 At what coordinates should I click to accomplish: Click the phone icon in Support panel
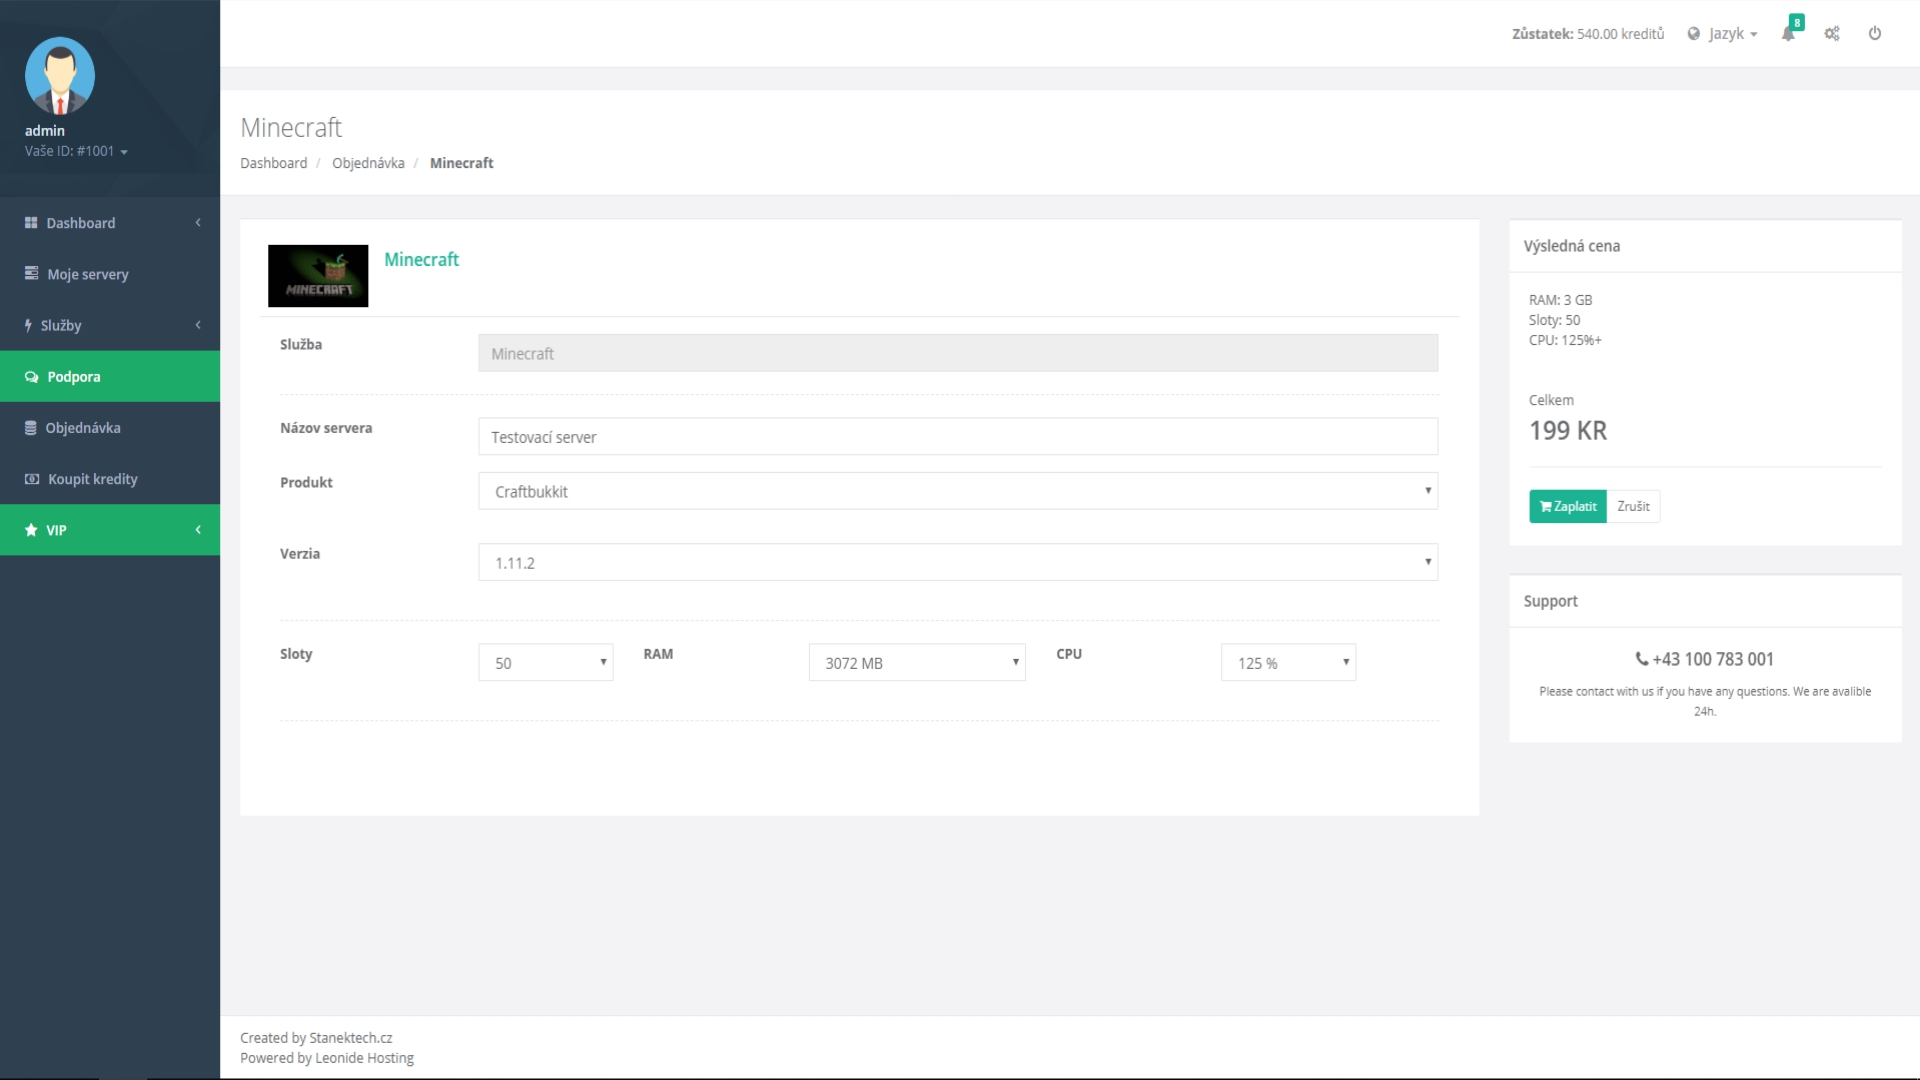coord(1641,659)
